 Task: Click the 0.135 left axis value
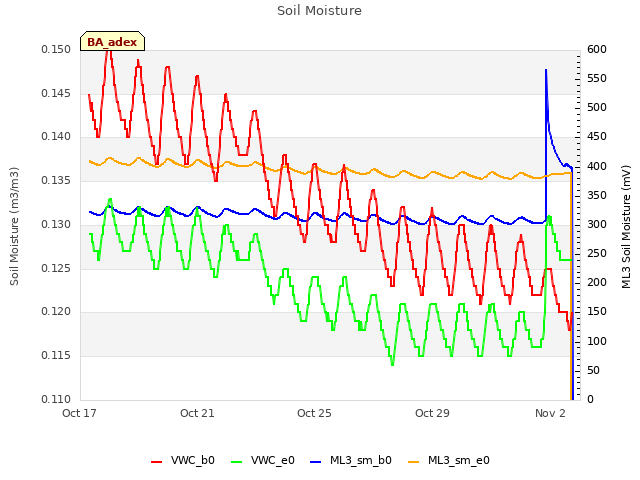[56, 180]
